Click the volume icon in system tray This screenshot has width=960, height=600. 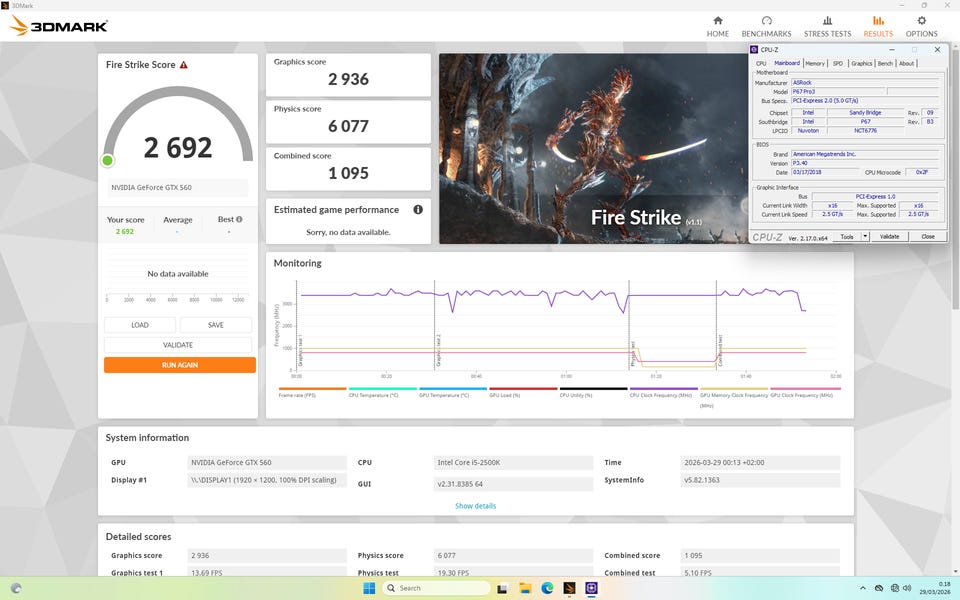(x=907, y=588)
